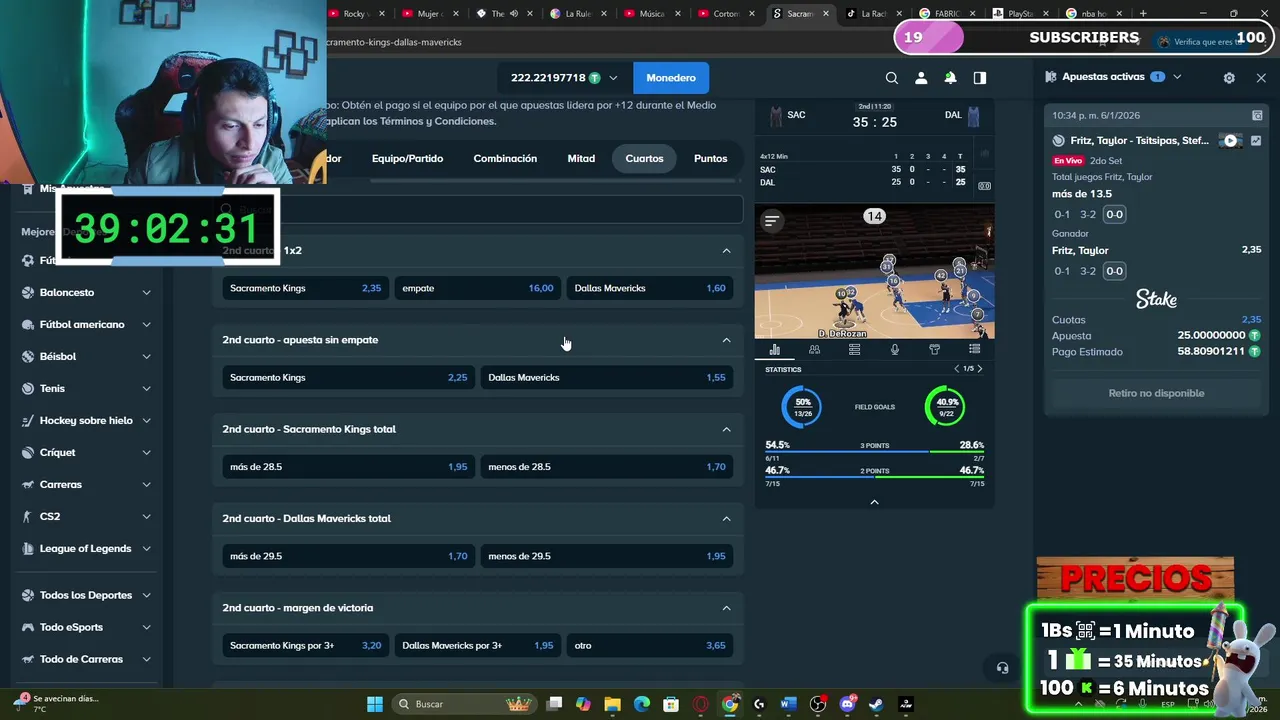
Task: Expand Tenis sidebar category
Action: point(146,389)
